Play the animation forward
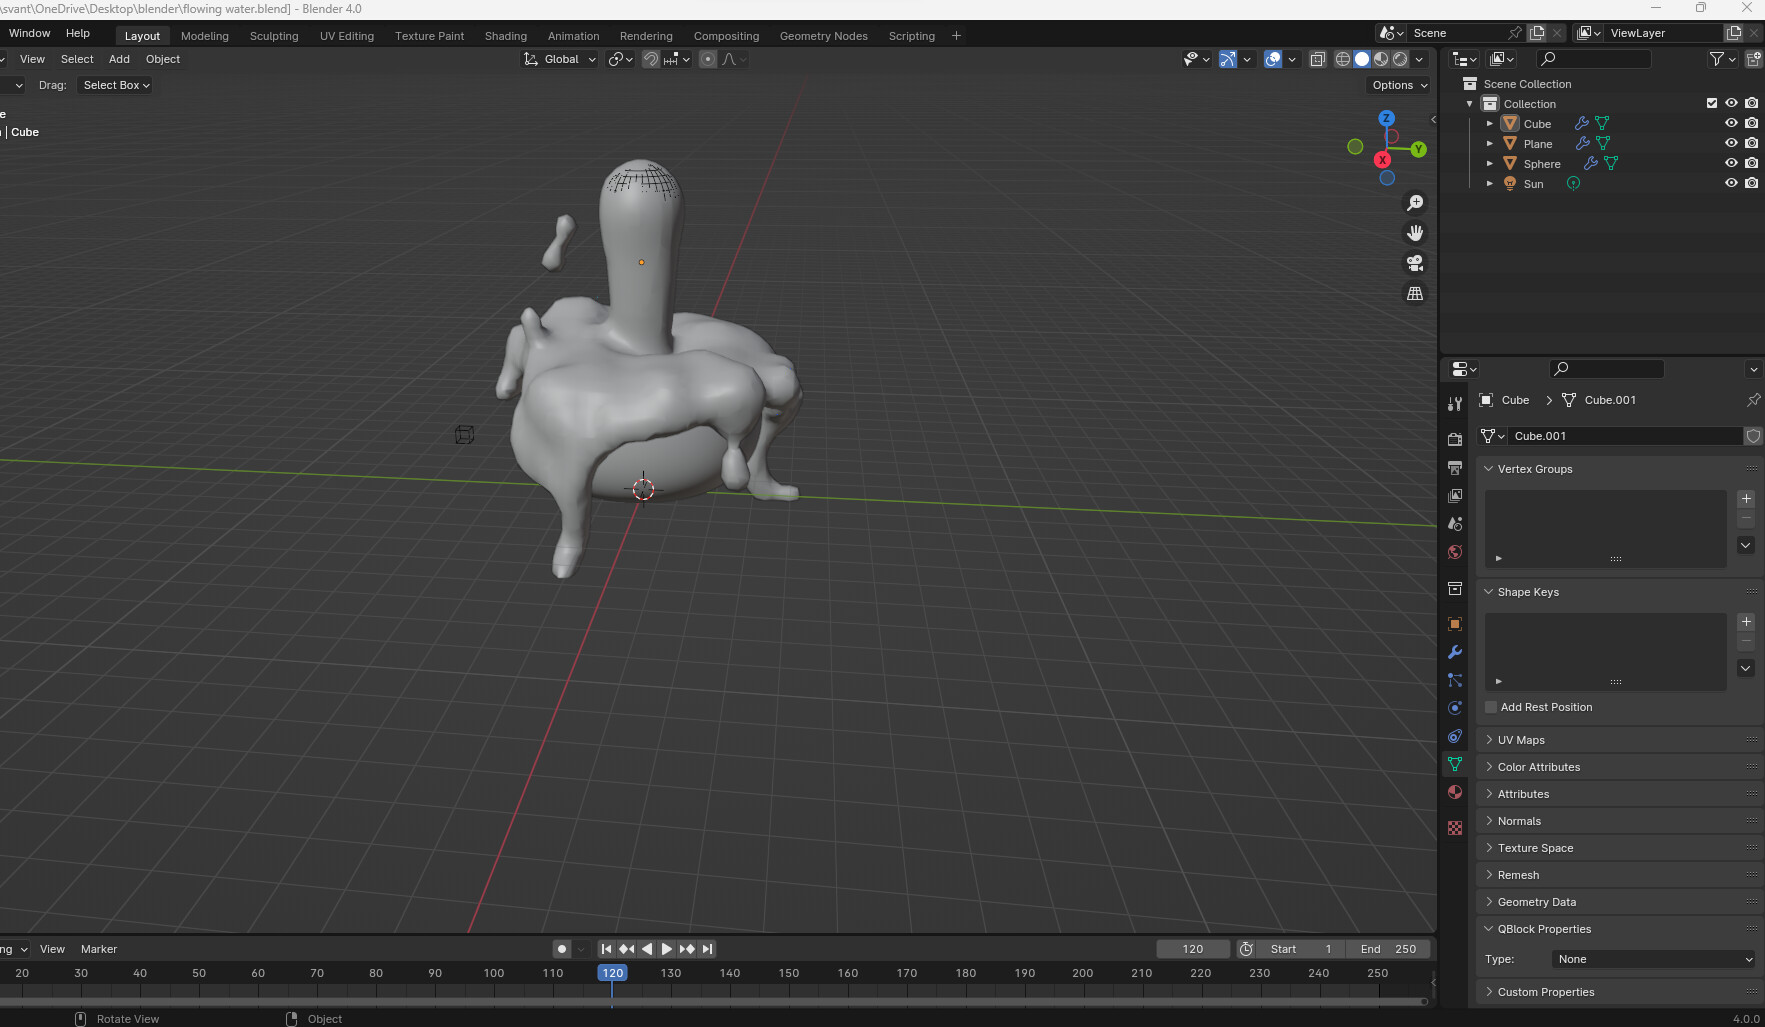 click(667, 949)
